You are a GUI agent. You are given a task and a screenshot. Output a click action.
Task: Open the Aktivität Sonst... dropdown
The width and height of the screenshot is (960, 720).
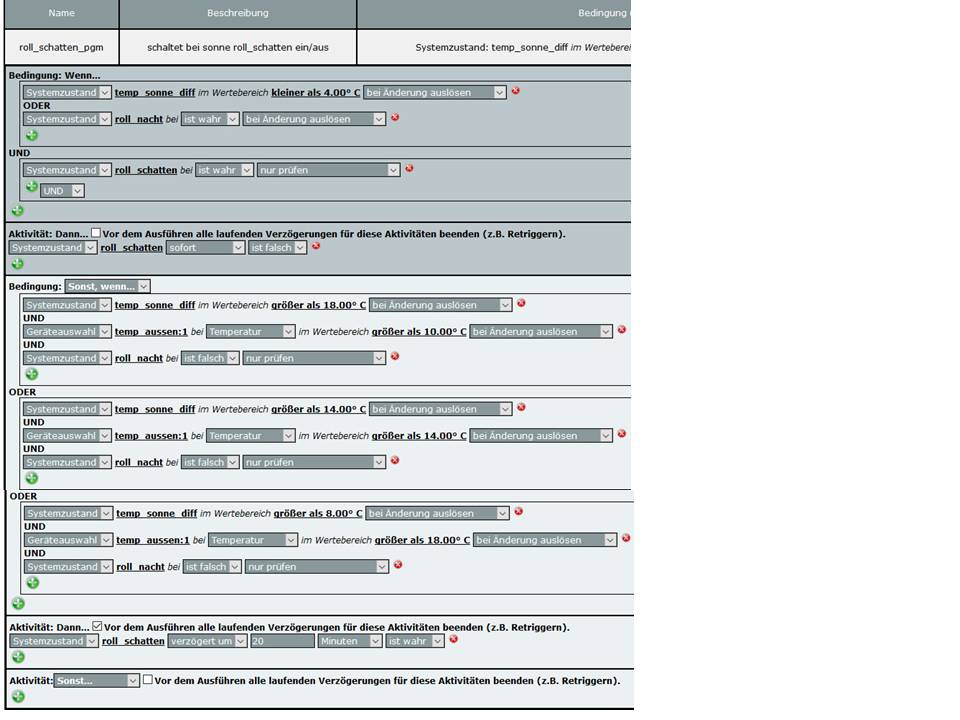pyautogui.click(x=97, y=680)
